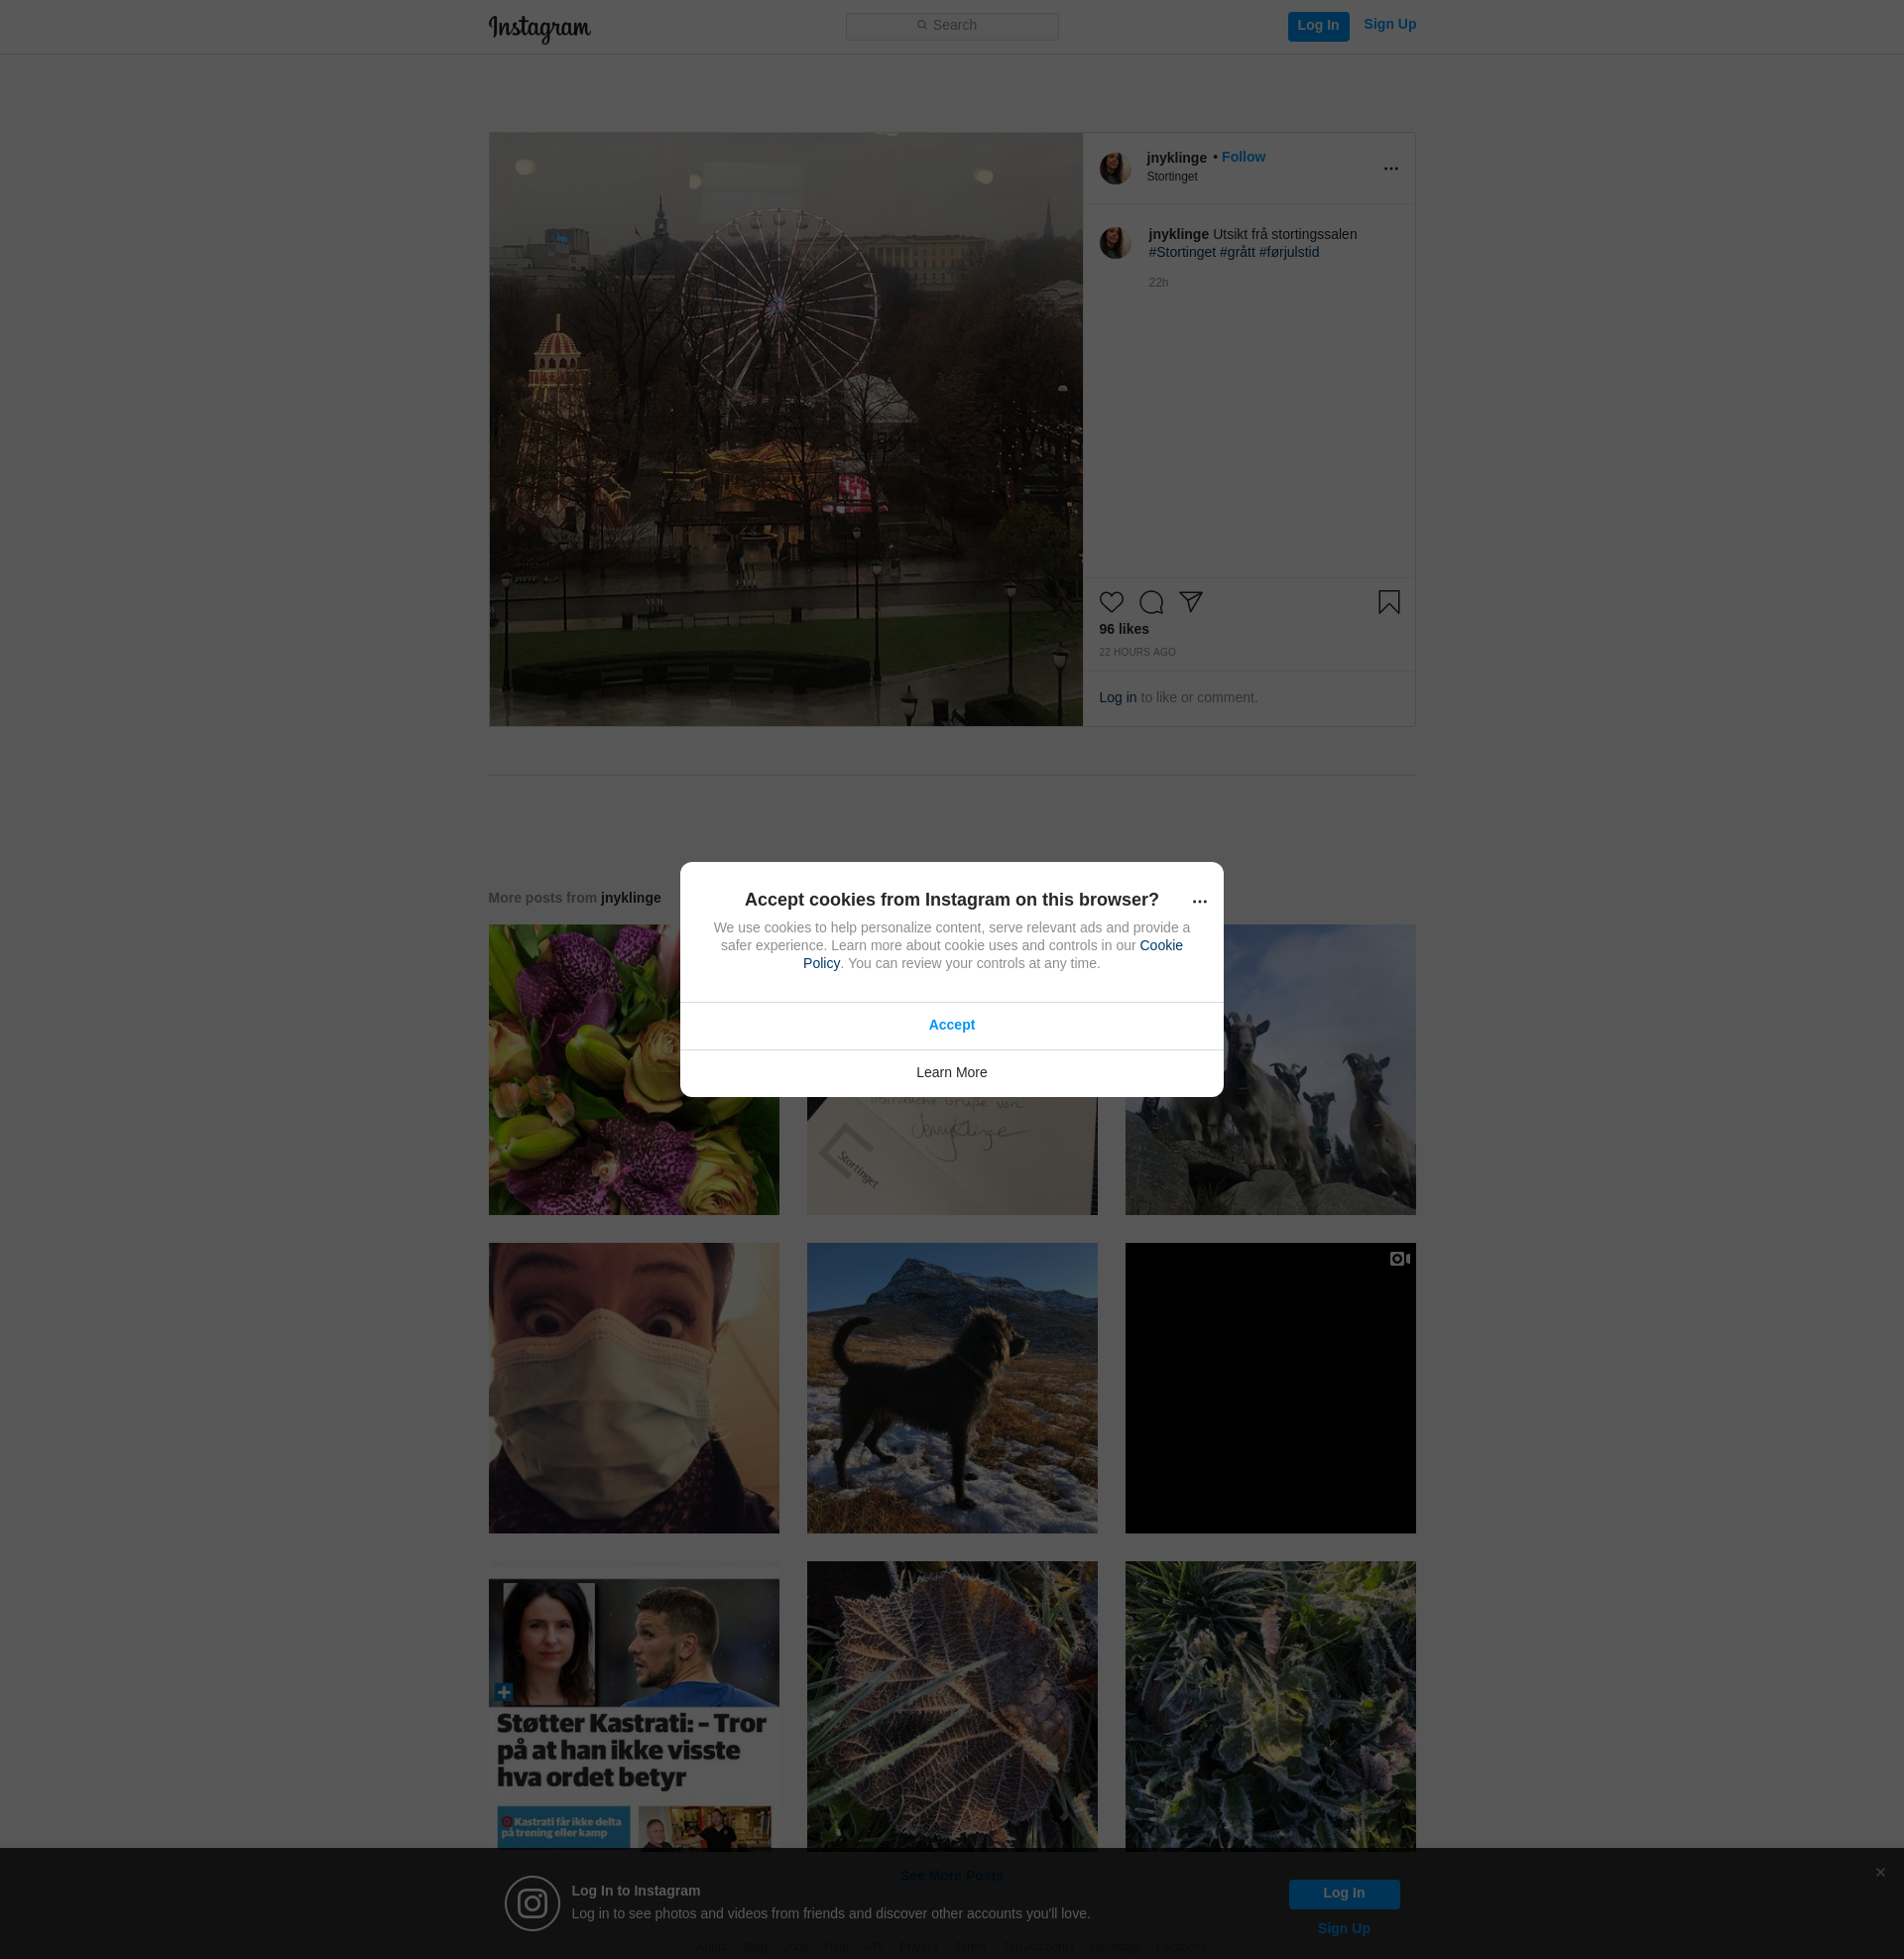Viewport: 1904px width, 1959px height.
Task: Open the black video post thumbnail
Action: 1270,1388
